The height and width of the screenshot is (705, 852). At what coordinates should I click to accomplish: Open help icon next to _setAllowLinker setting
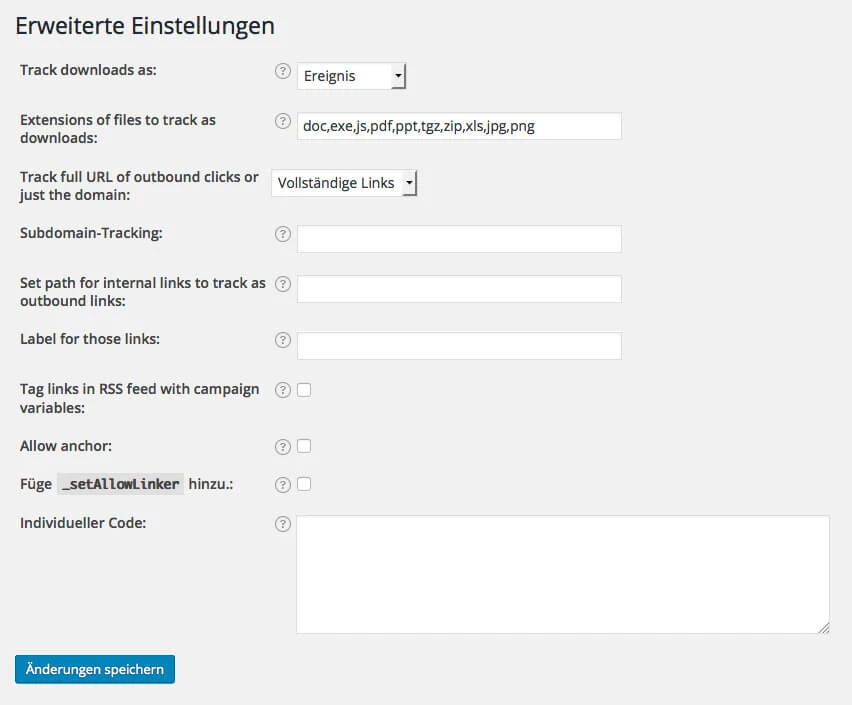(281, 484)
